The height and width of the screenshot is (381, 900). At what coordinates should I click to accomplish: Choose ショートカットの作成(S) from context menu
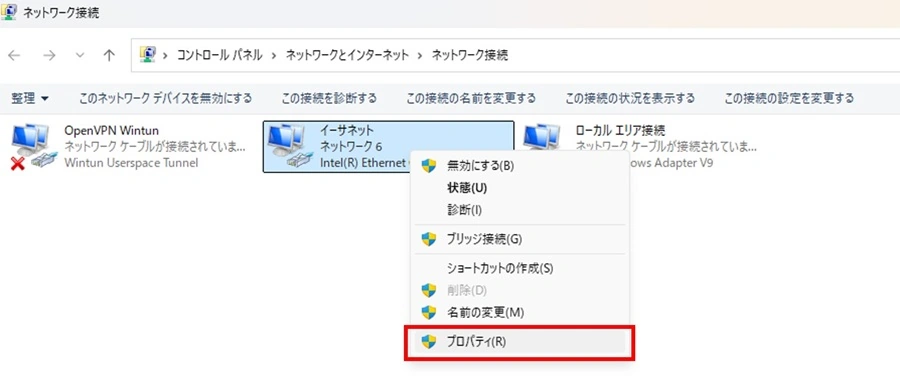click(520, 268)
